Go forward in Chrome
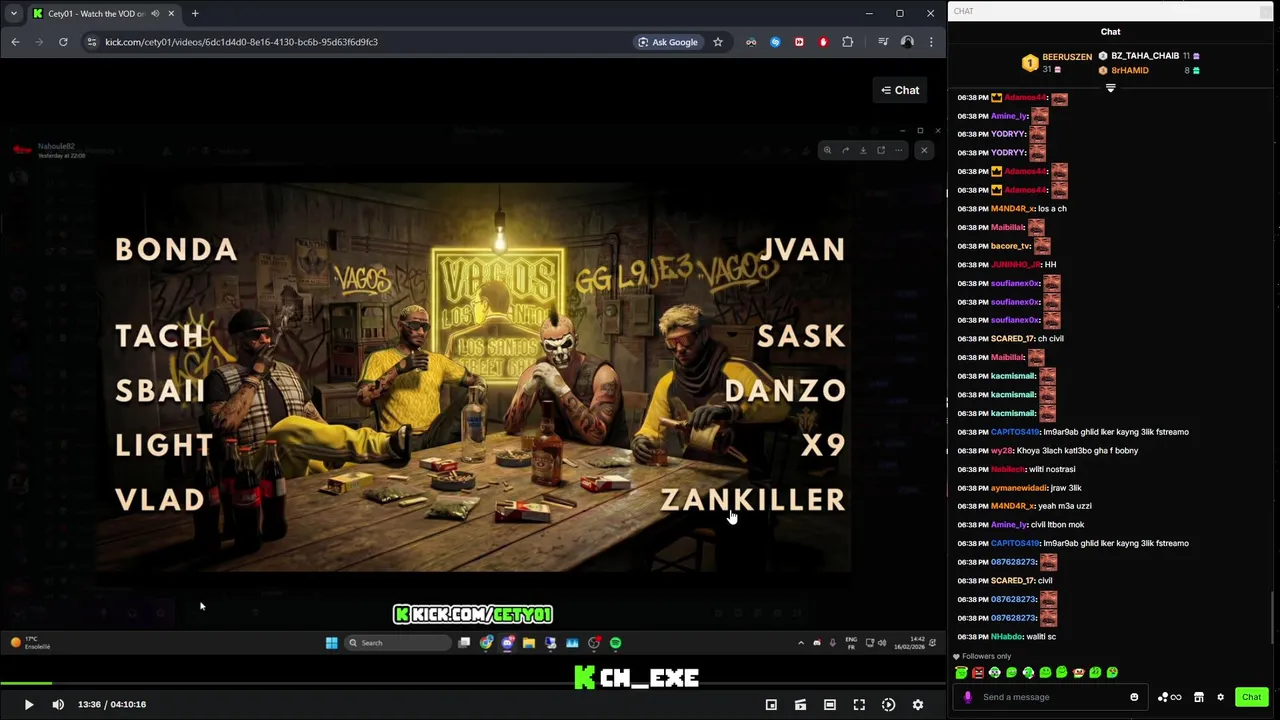The width and height of the screenshot is (1280, 720). coord(39,42)
